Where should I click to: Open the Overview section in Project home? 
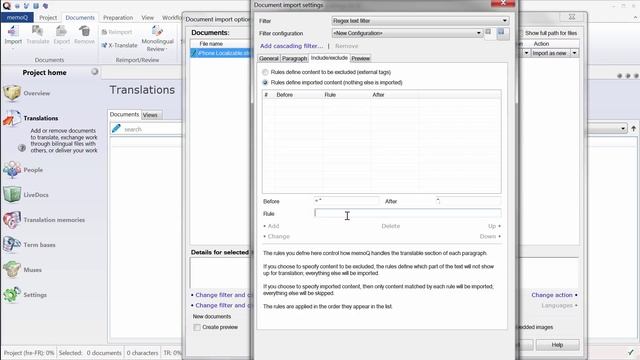tap(12, 93)
